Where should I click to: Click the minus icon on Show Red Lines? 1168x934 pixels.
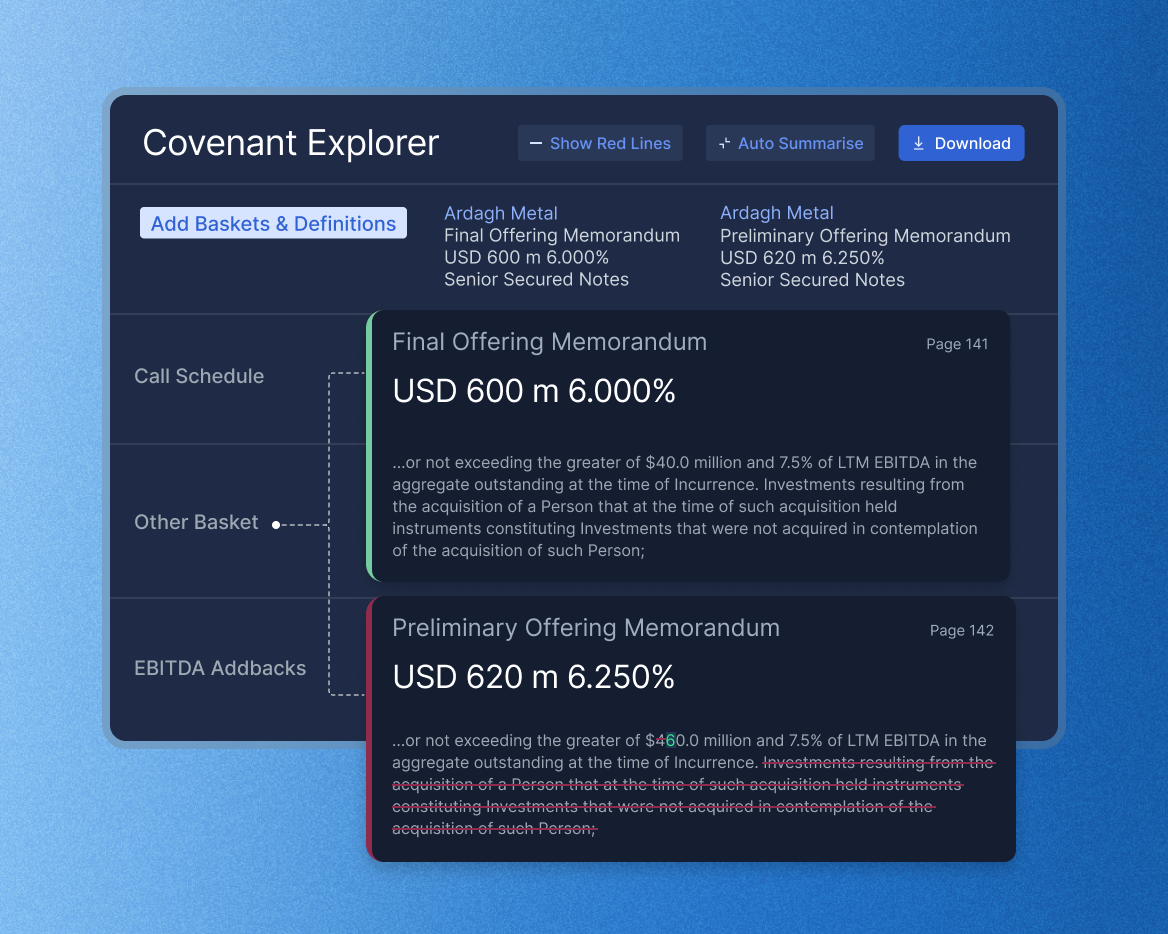(534, 143)
